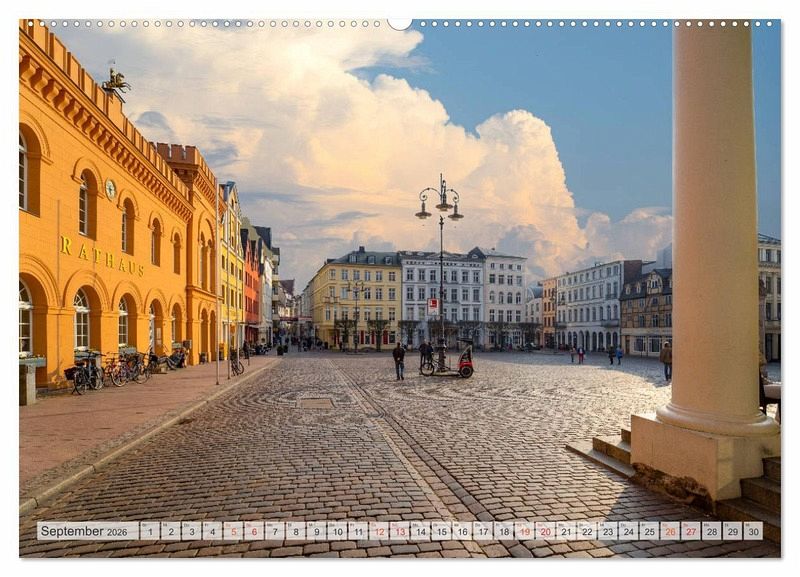Screen dimensions: 800x577
Task: Click the RATHAUS lettering on the building
Action: pyautogui.click(x=101, y=256)
